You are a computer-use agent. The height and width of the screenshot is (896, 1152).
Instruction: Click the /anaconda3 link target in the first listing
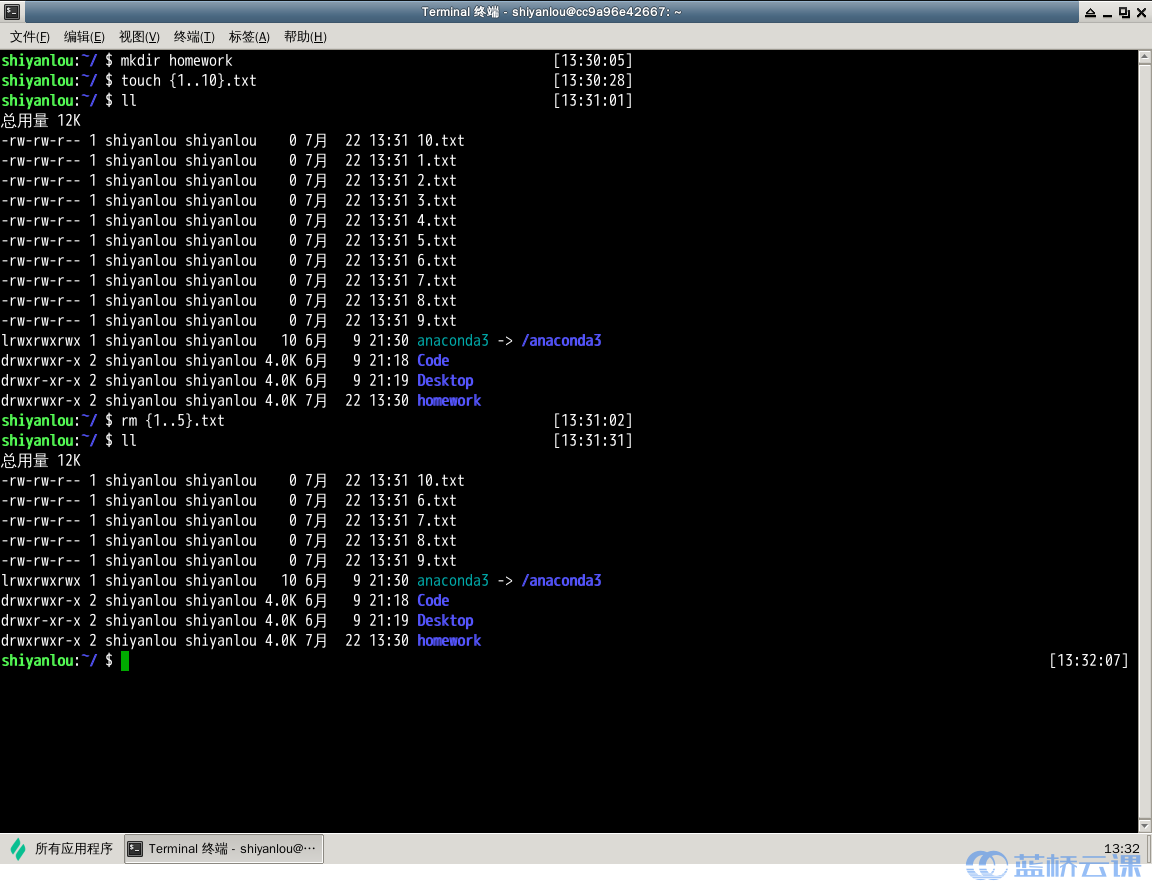tap(561, 341)
